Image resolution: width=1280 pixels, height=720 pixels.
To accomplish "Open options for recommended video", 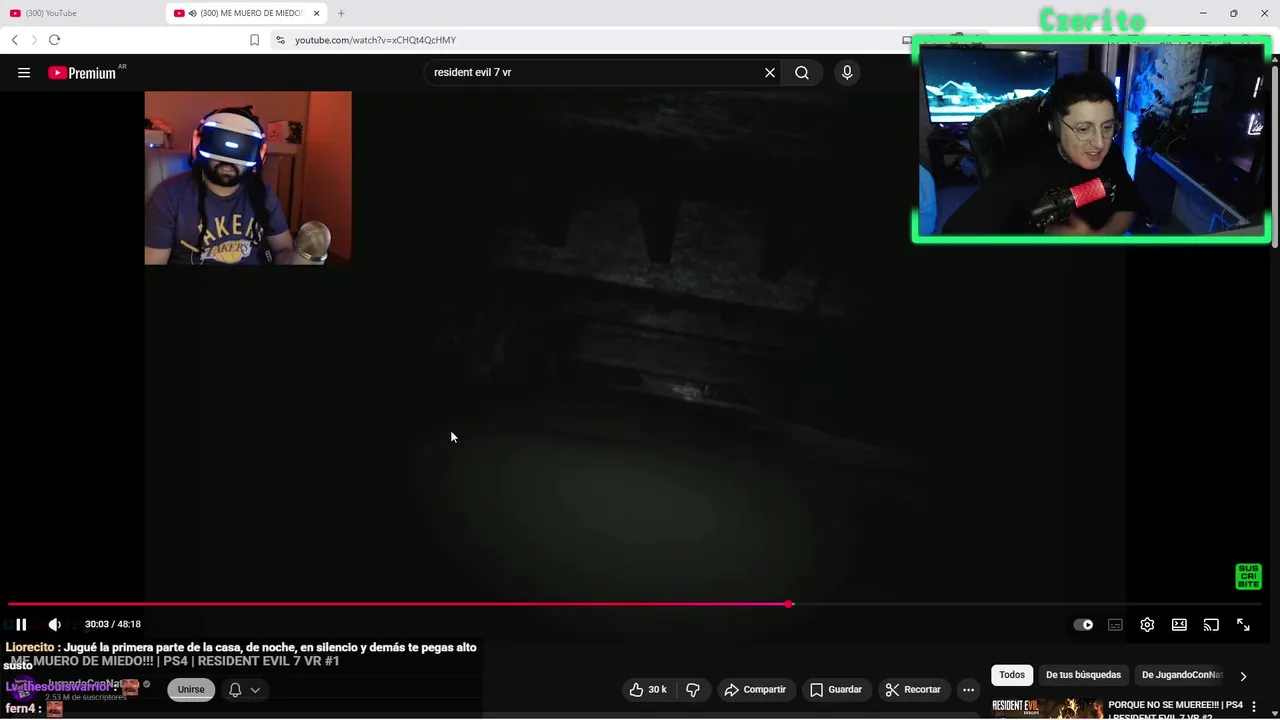I will point(1254,707).
